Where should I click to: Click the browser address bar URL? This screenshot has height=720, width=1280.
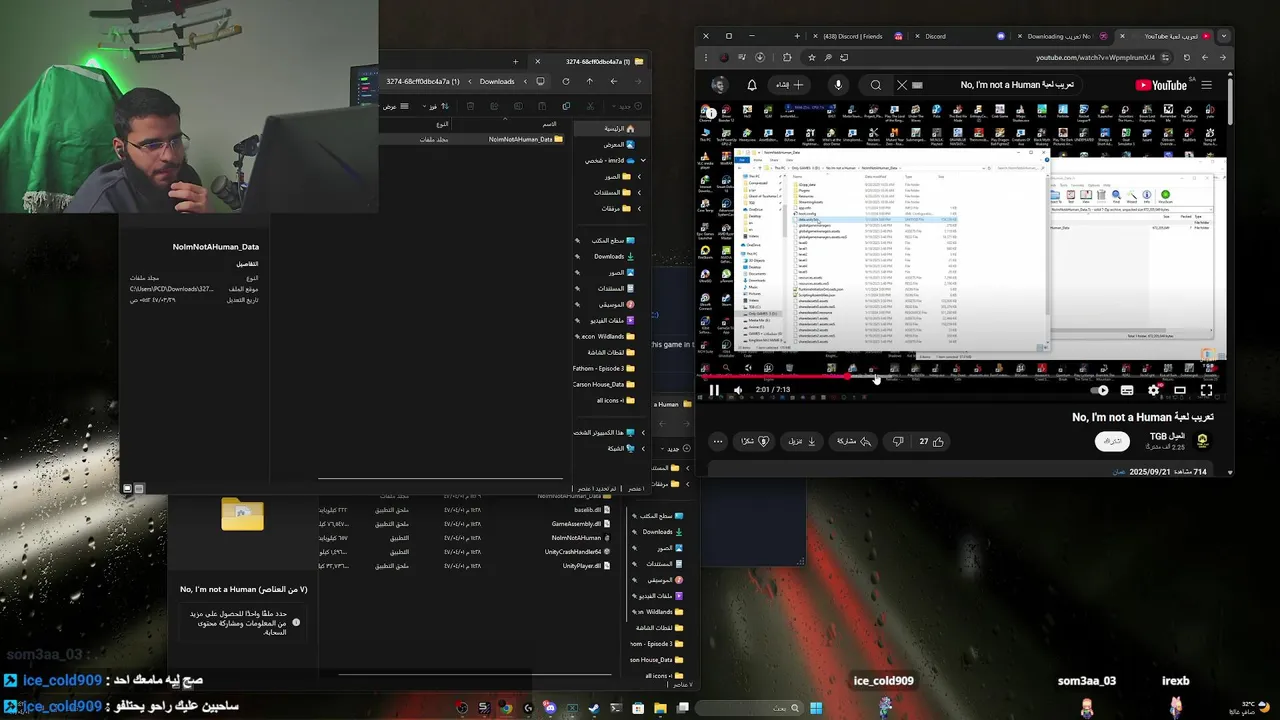pos(1095,58)
